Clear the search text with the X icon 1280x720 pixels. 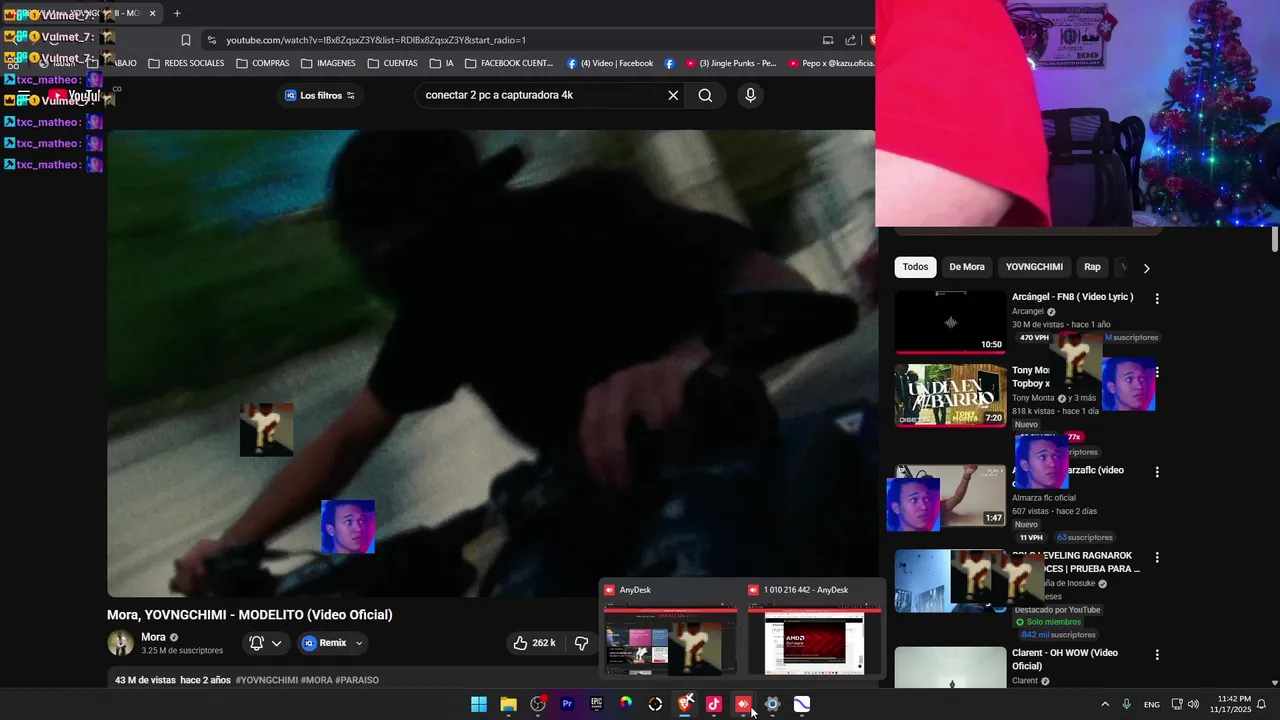click(673, 96)
